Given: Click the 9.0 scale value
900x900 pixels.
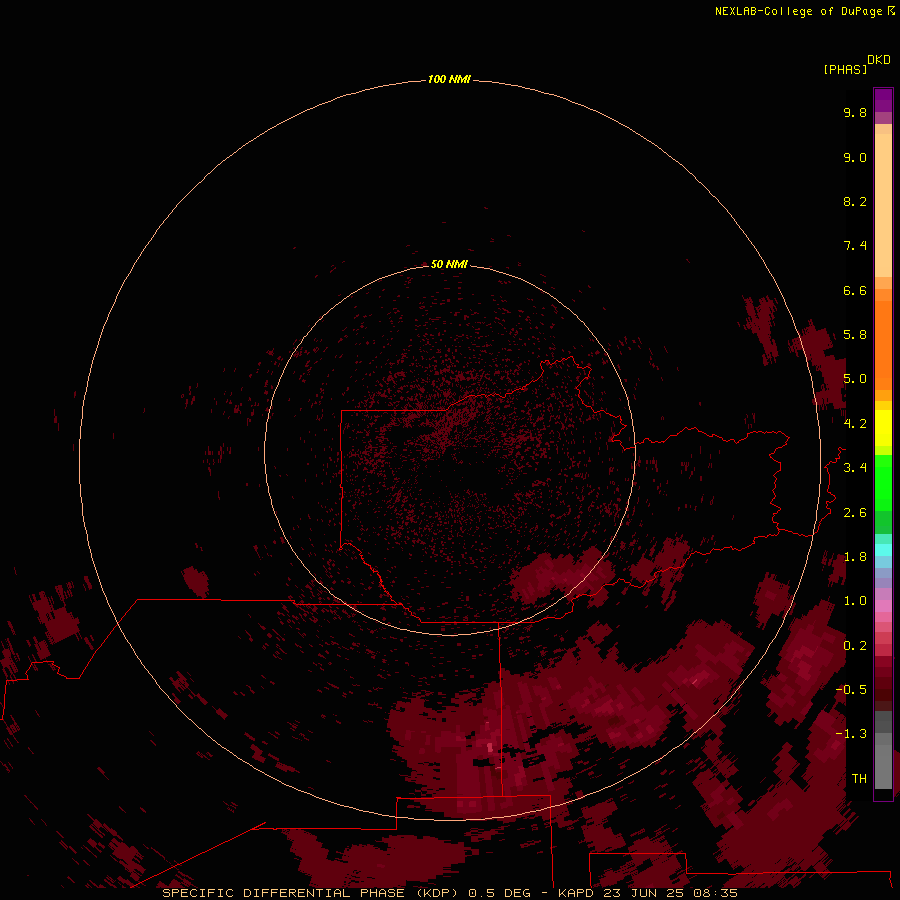Looking at the screenshot, I should click(x=855, y=157).
